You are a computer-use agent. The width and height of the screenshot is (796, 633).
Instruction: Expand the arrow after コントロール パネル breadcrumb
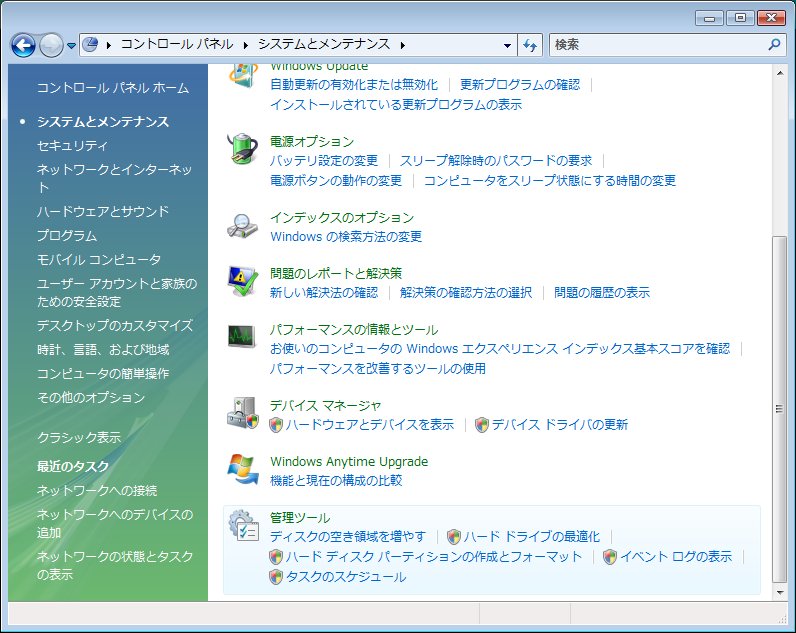246,45
